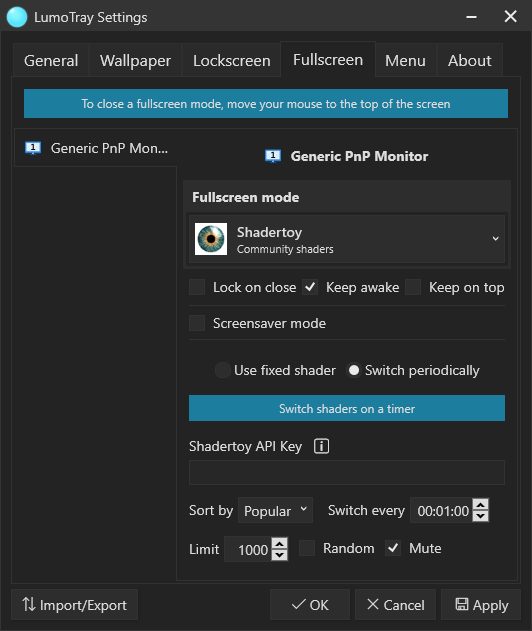Click the Apply button
Screen dimensions: 532x631
(481, 605)
